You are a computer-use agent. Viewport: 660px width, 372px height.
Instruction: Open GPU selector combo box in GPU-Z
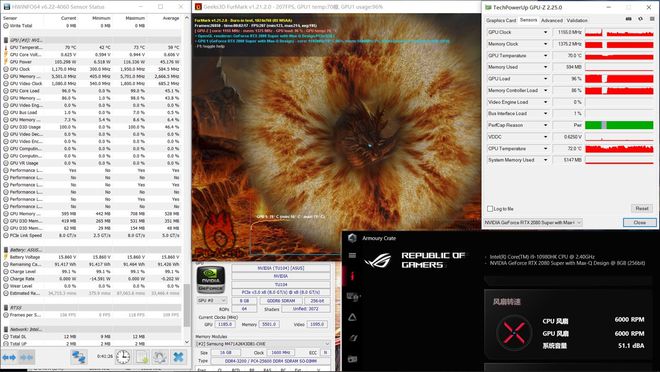533,222
